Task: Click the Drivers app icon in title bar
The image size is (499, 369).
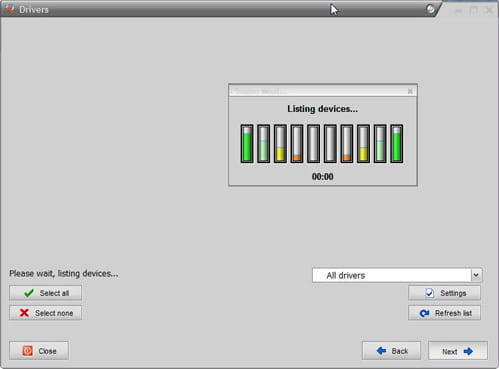Action: 10,9
